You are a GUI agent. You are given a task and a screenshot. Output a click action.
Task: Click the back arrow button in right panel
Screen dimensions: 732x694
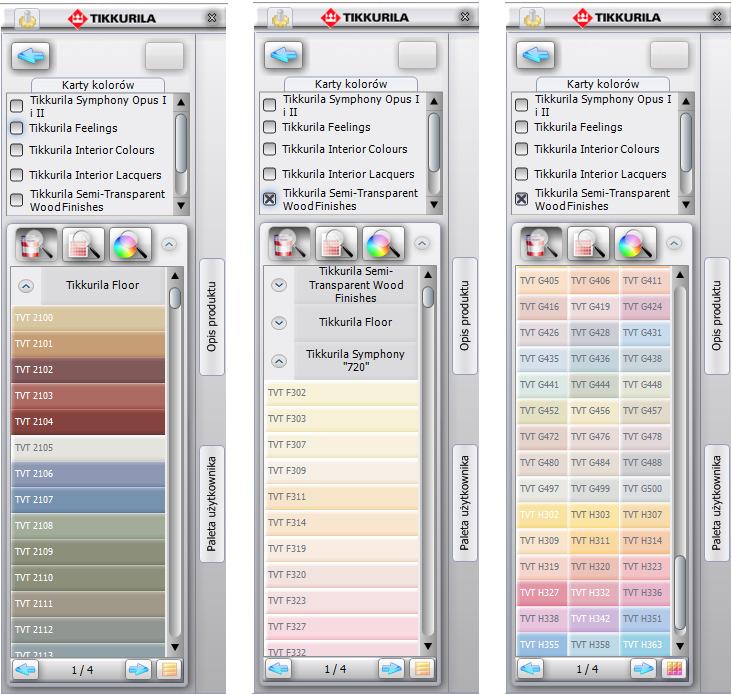point(535,55)
